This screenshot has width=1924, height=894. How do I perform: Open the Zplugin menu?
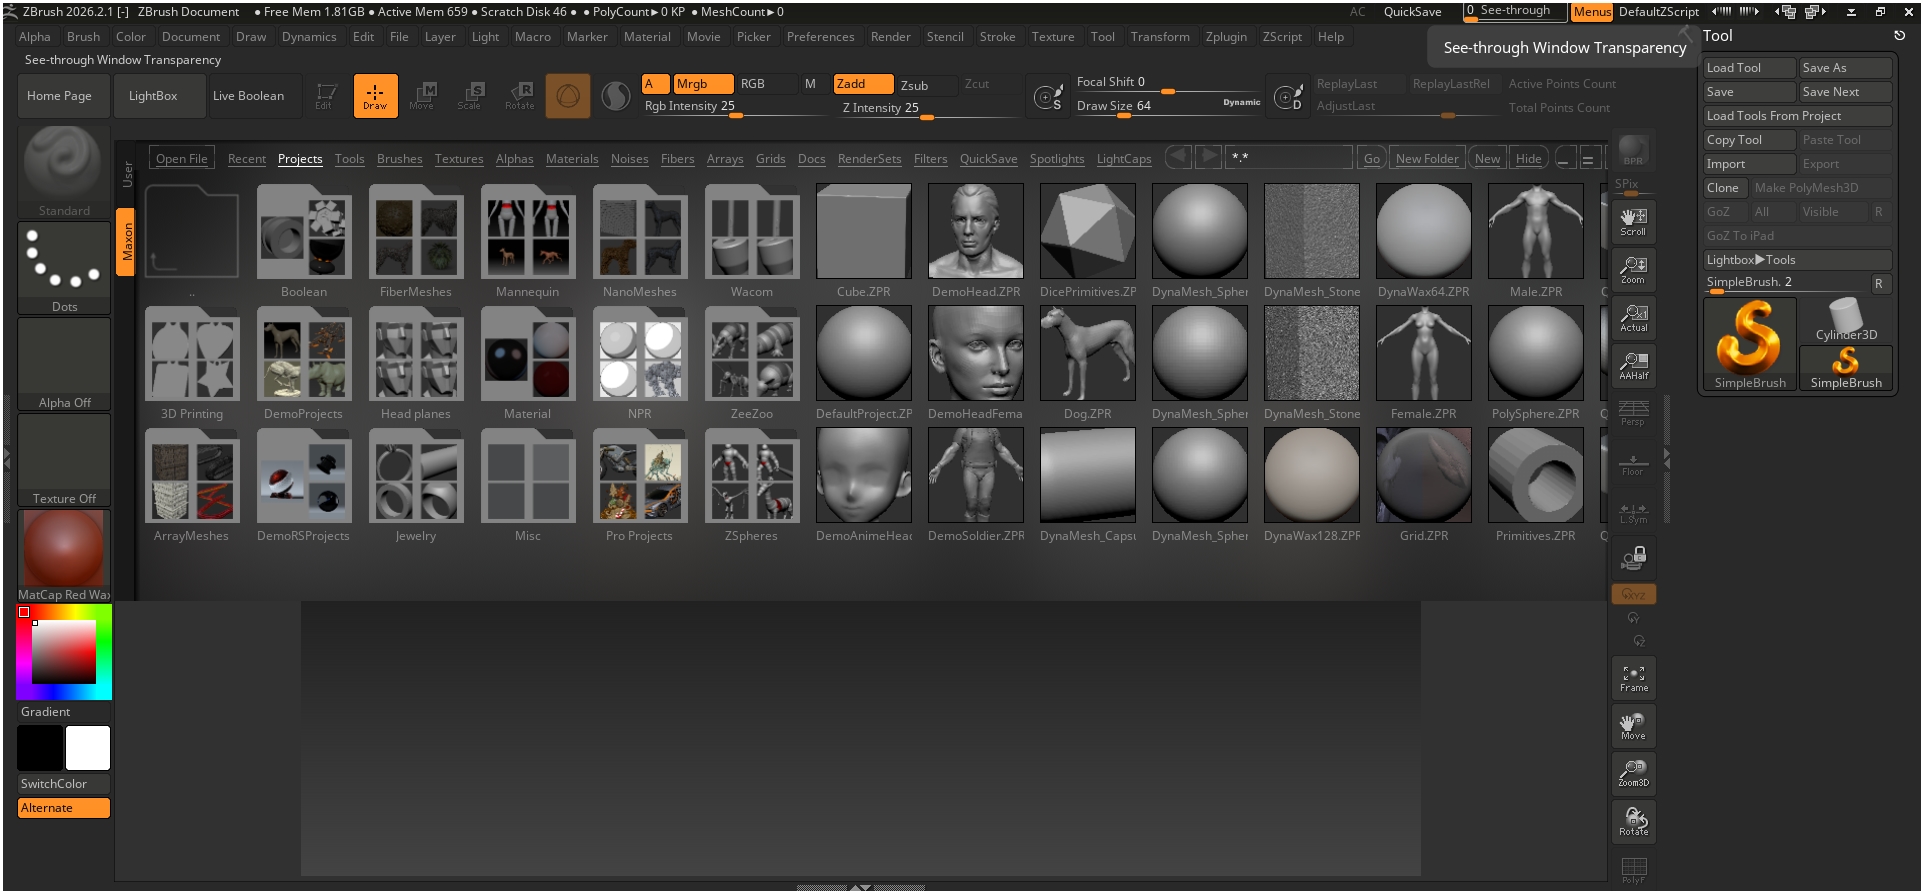click(x=1226, y=37)
